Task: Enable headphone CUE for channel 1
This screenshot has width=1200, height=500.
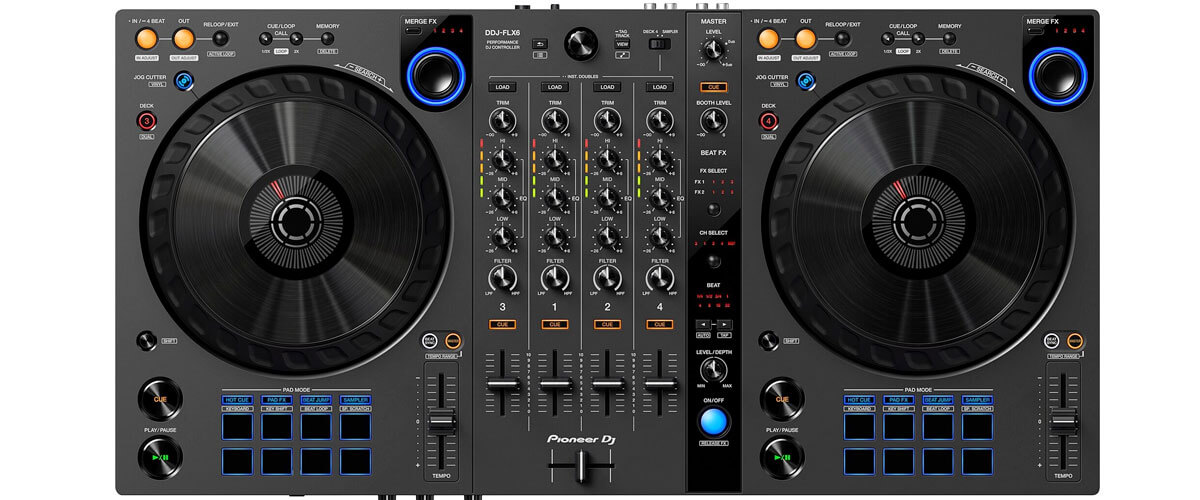Action: tap(555, 324)
